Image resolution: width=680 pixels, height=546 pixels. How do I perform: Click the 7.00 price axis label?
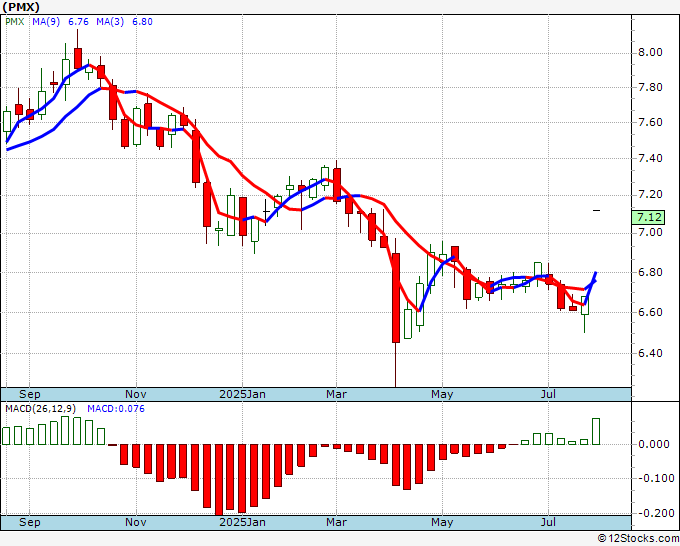650,232
